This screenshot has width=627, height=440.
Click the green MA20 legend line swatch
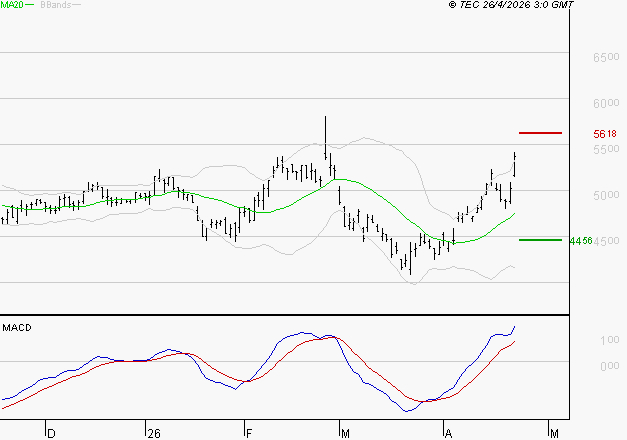coord(28,5)
